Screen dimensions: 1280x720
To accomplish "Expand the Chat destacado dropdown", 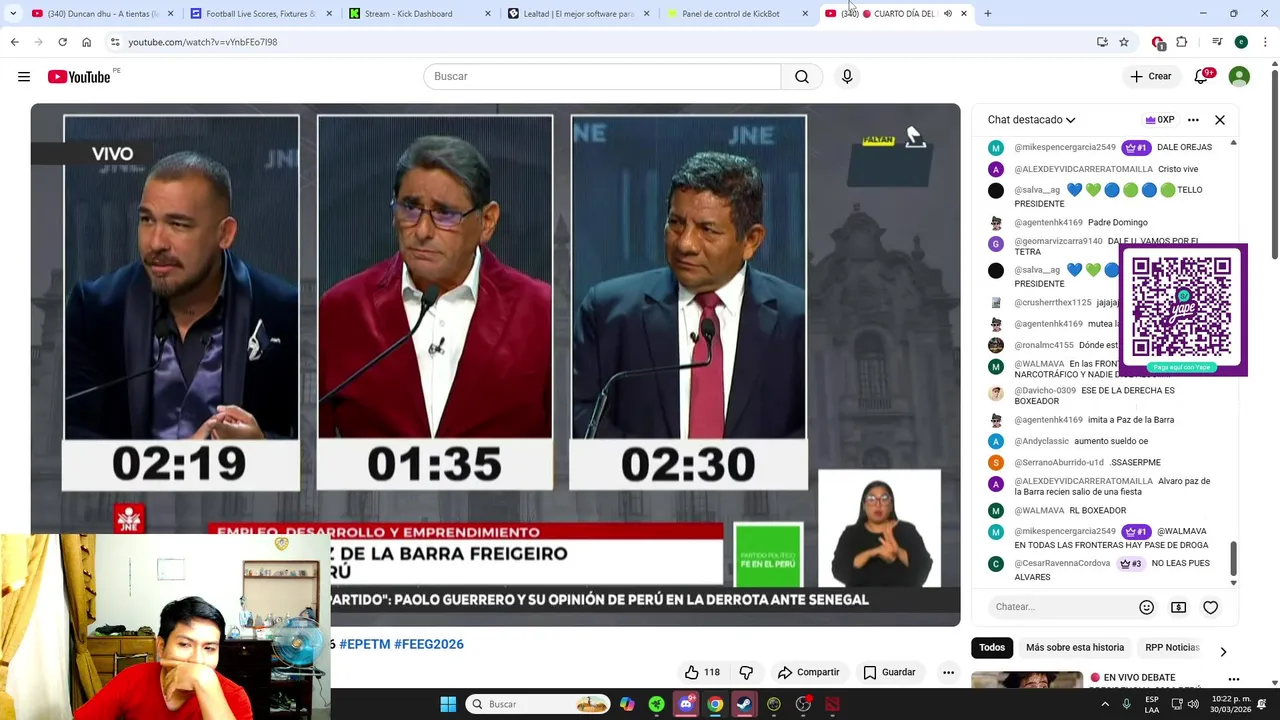I will point(1031,120).
